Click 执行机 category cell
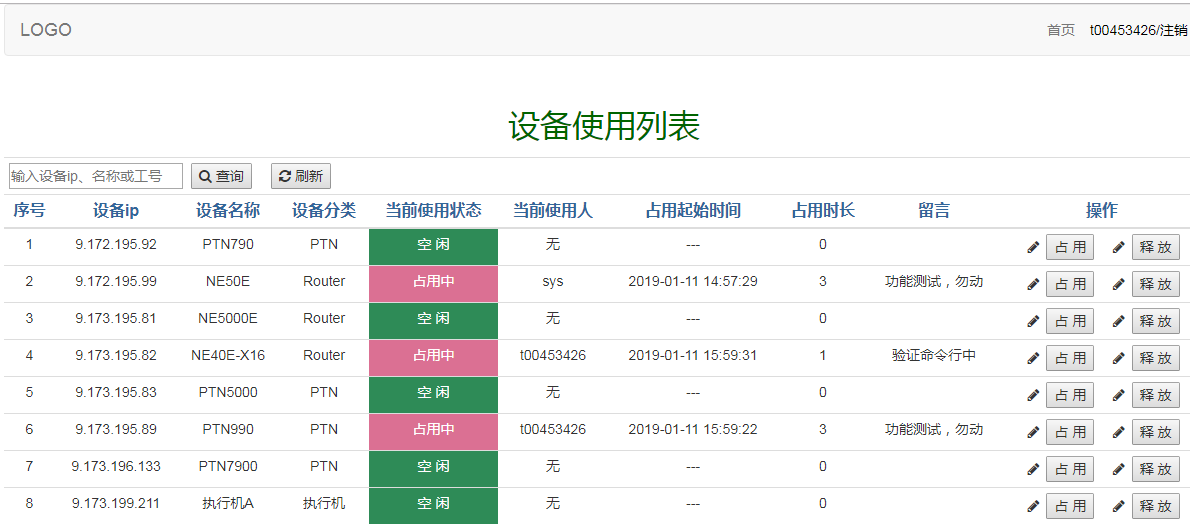The image size is (1190, 529). (x=324, y=503)
